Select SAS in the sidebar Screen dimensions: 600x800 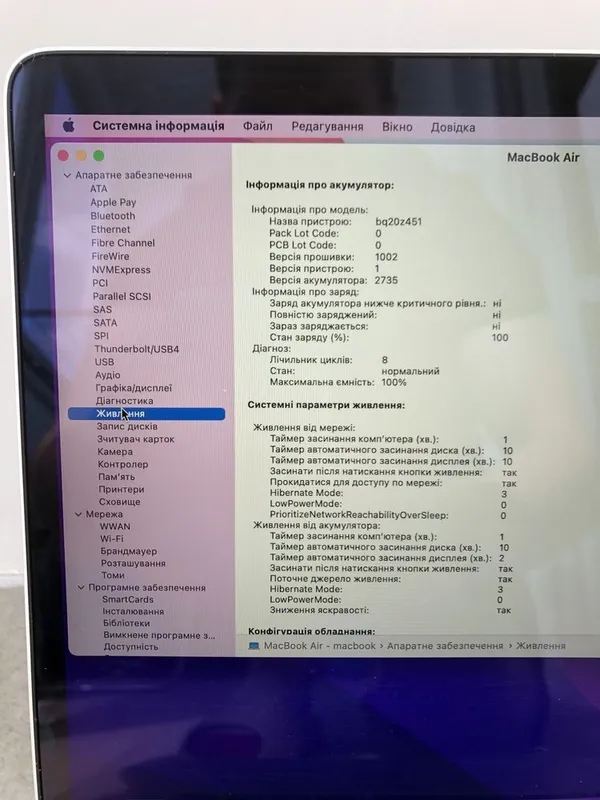click(x=103, y=310)
